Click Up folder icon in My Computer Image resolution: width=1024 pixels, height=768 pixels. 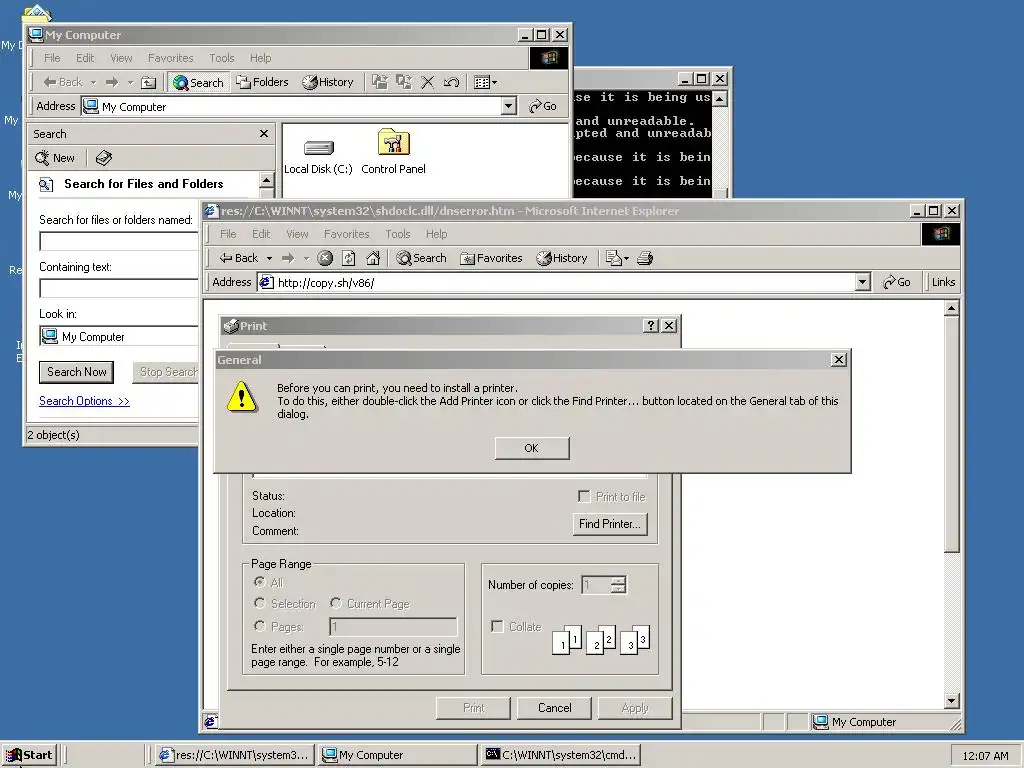click(149, 82)
